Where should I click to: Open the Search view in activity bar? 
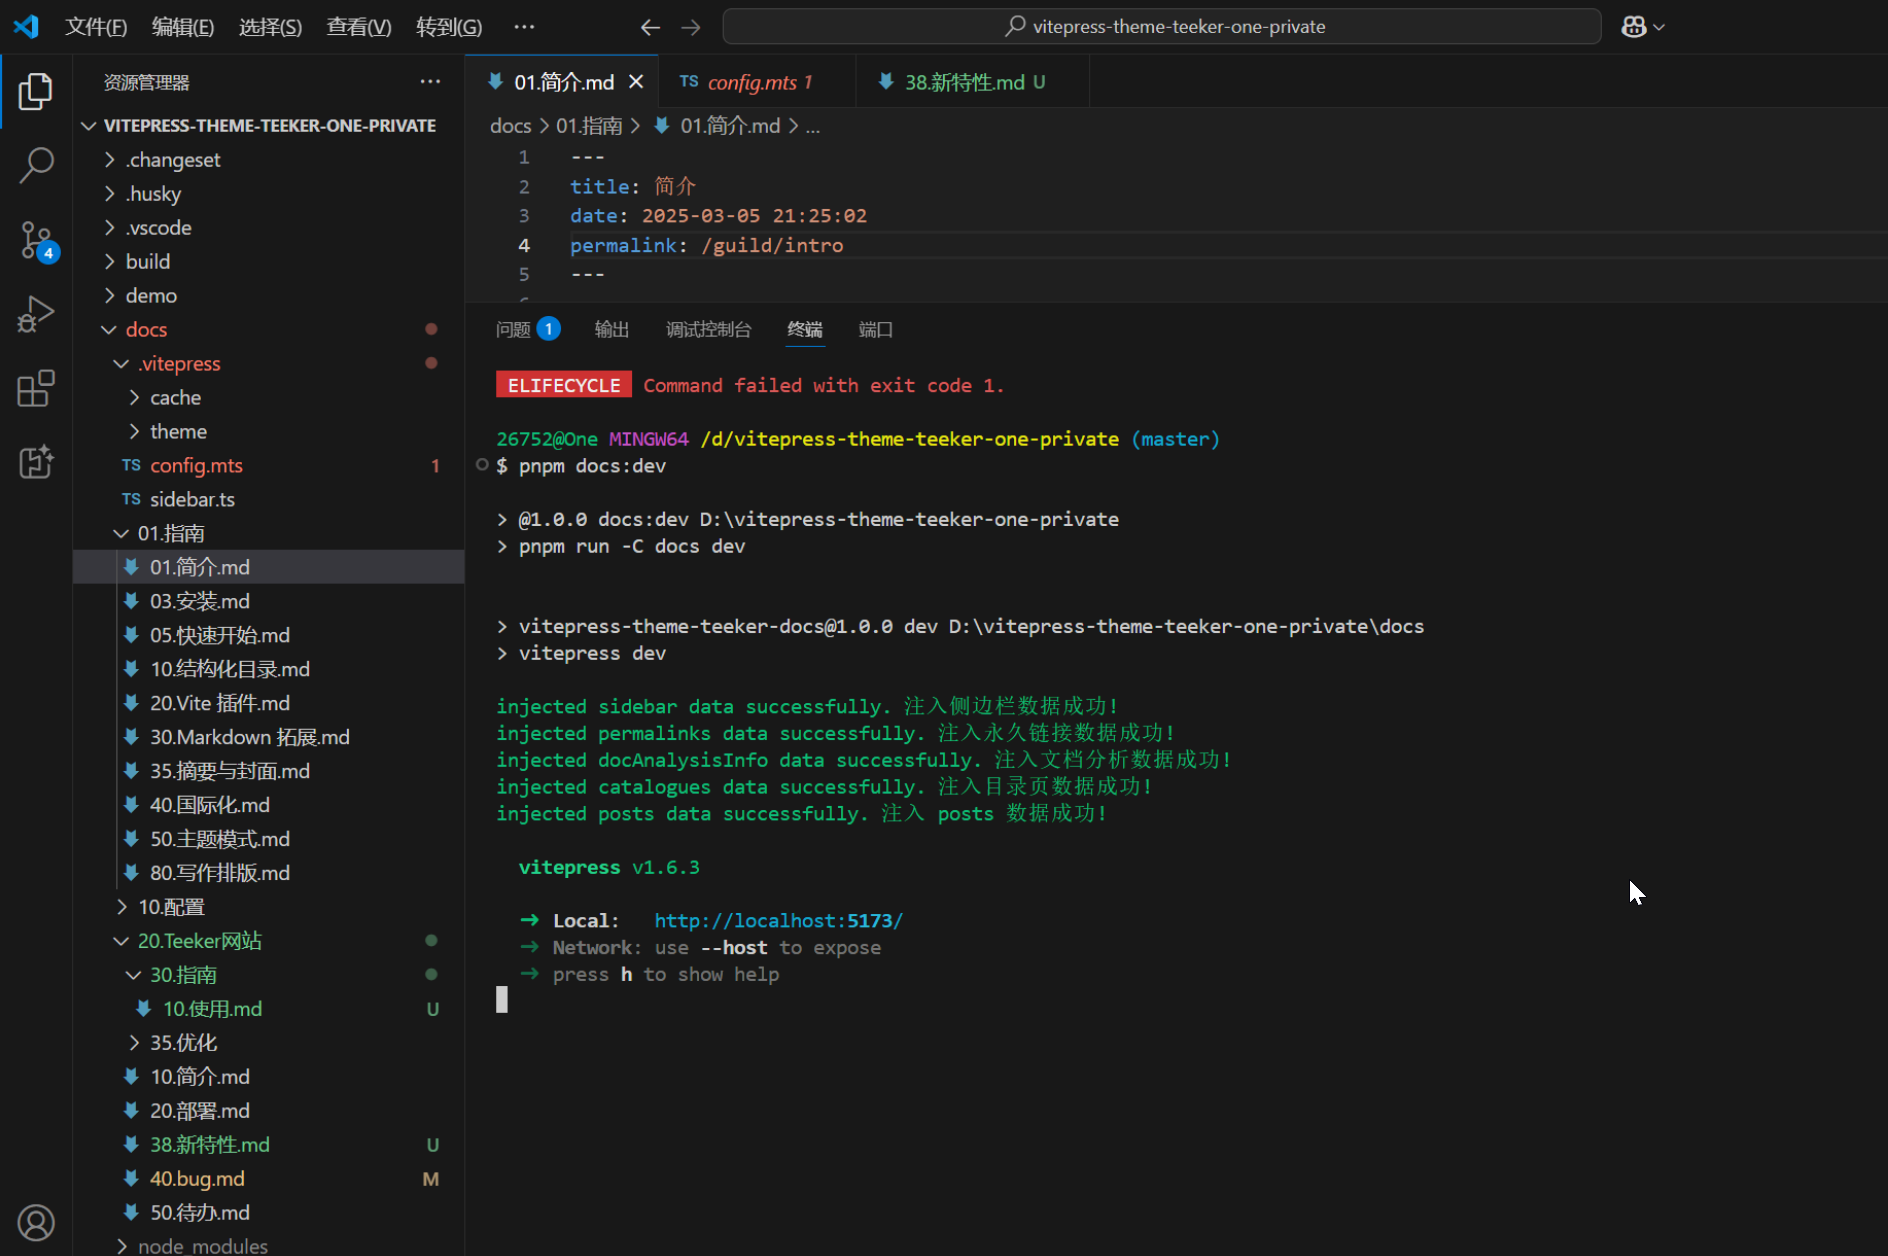click(36, 165)
